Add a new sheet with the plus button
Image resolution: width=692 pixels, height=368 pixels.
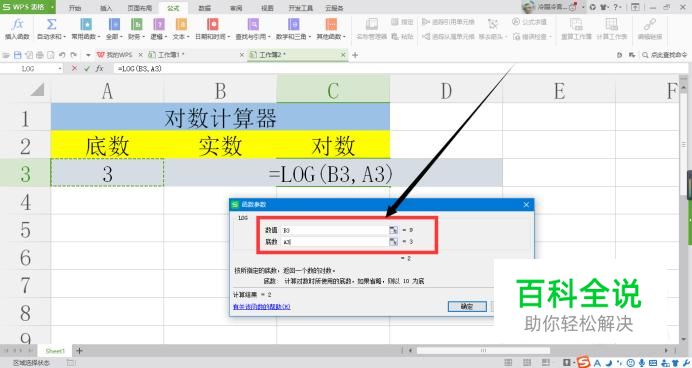click(79, 351)
